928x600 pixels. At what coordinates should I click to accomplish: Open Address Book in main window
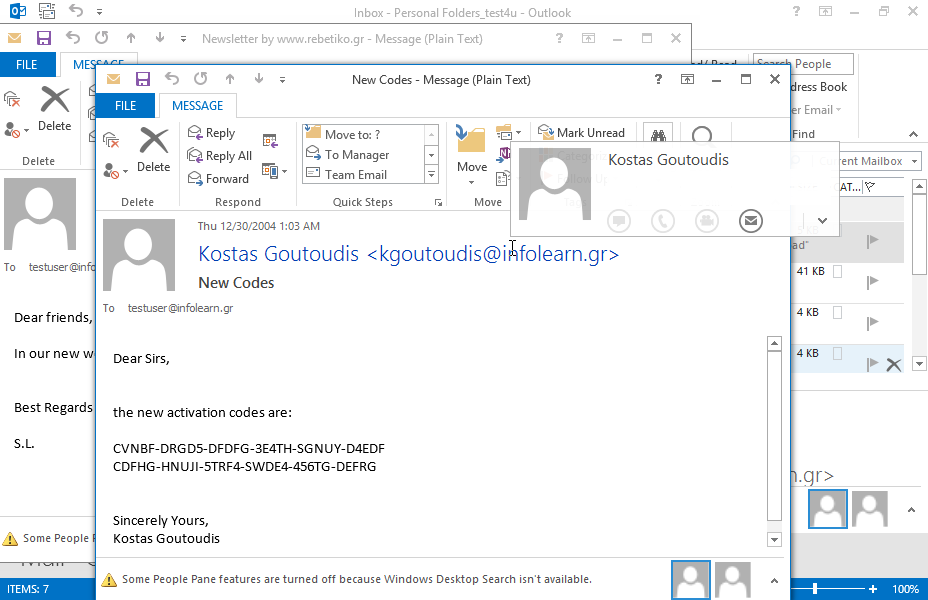coord(819,87)
